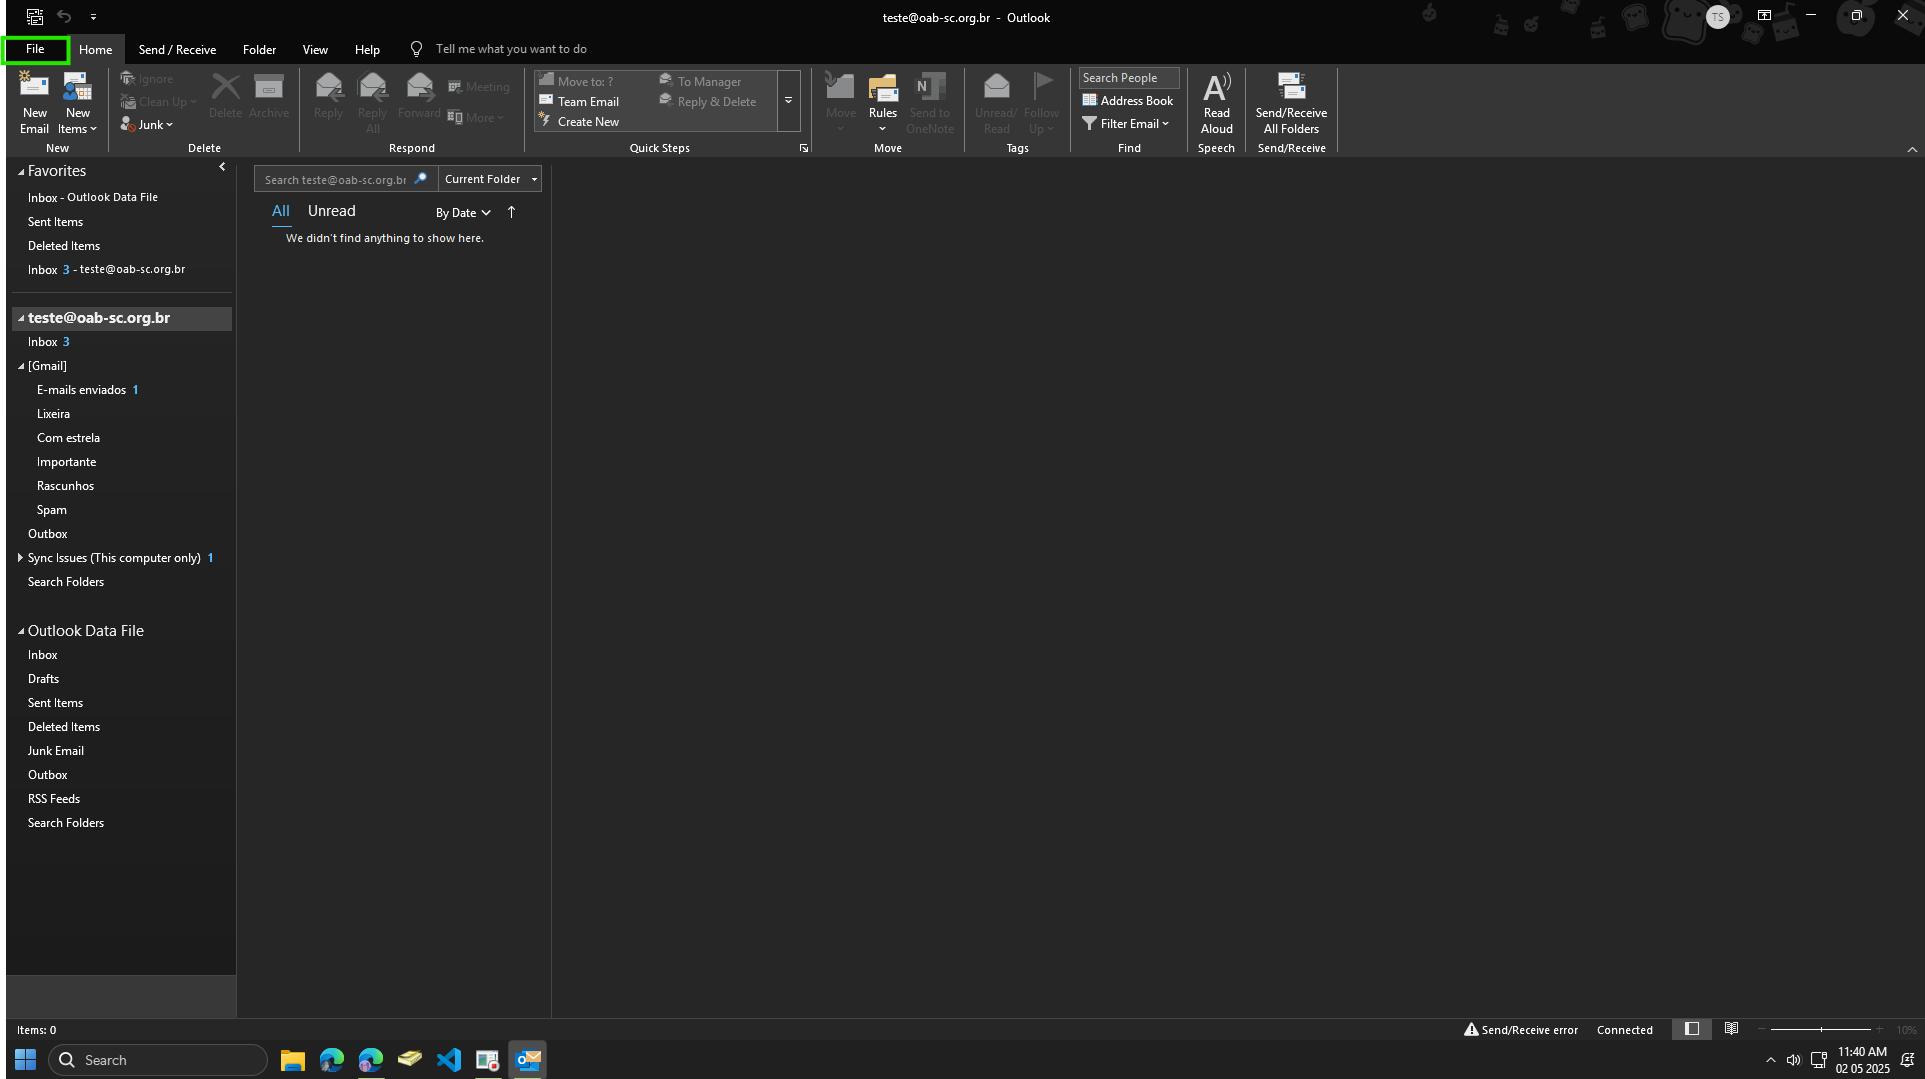Open the Coming Soon ribbon display icon
Viewport: 1925px width, 1079px height.
[1764, 16]
